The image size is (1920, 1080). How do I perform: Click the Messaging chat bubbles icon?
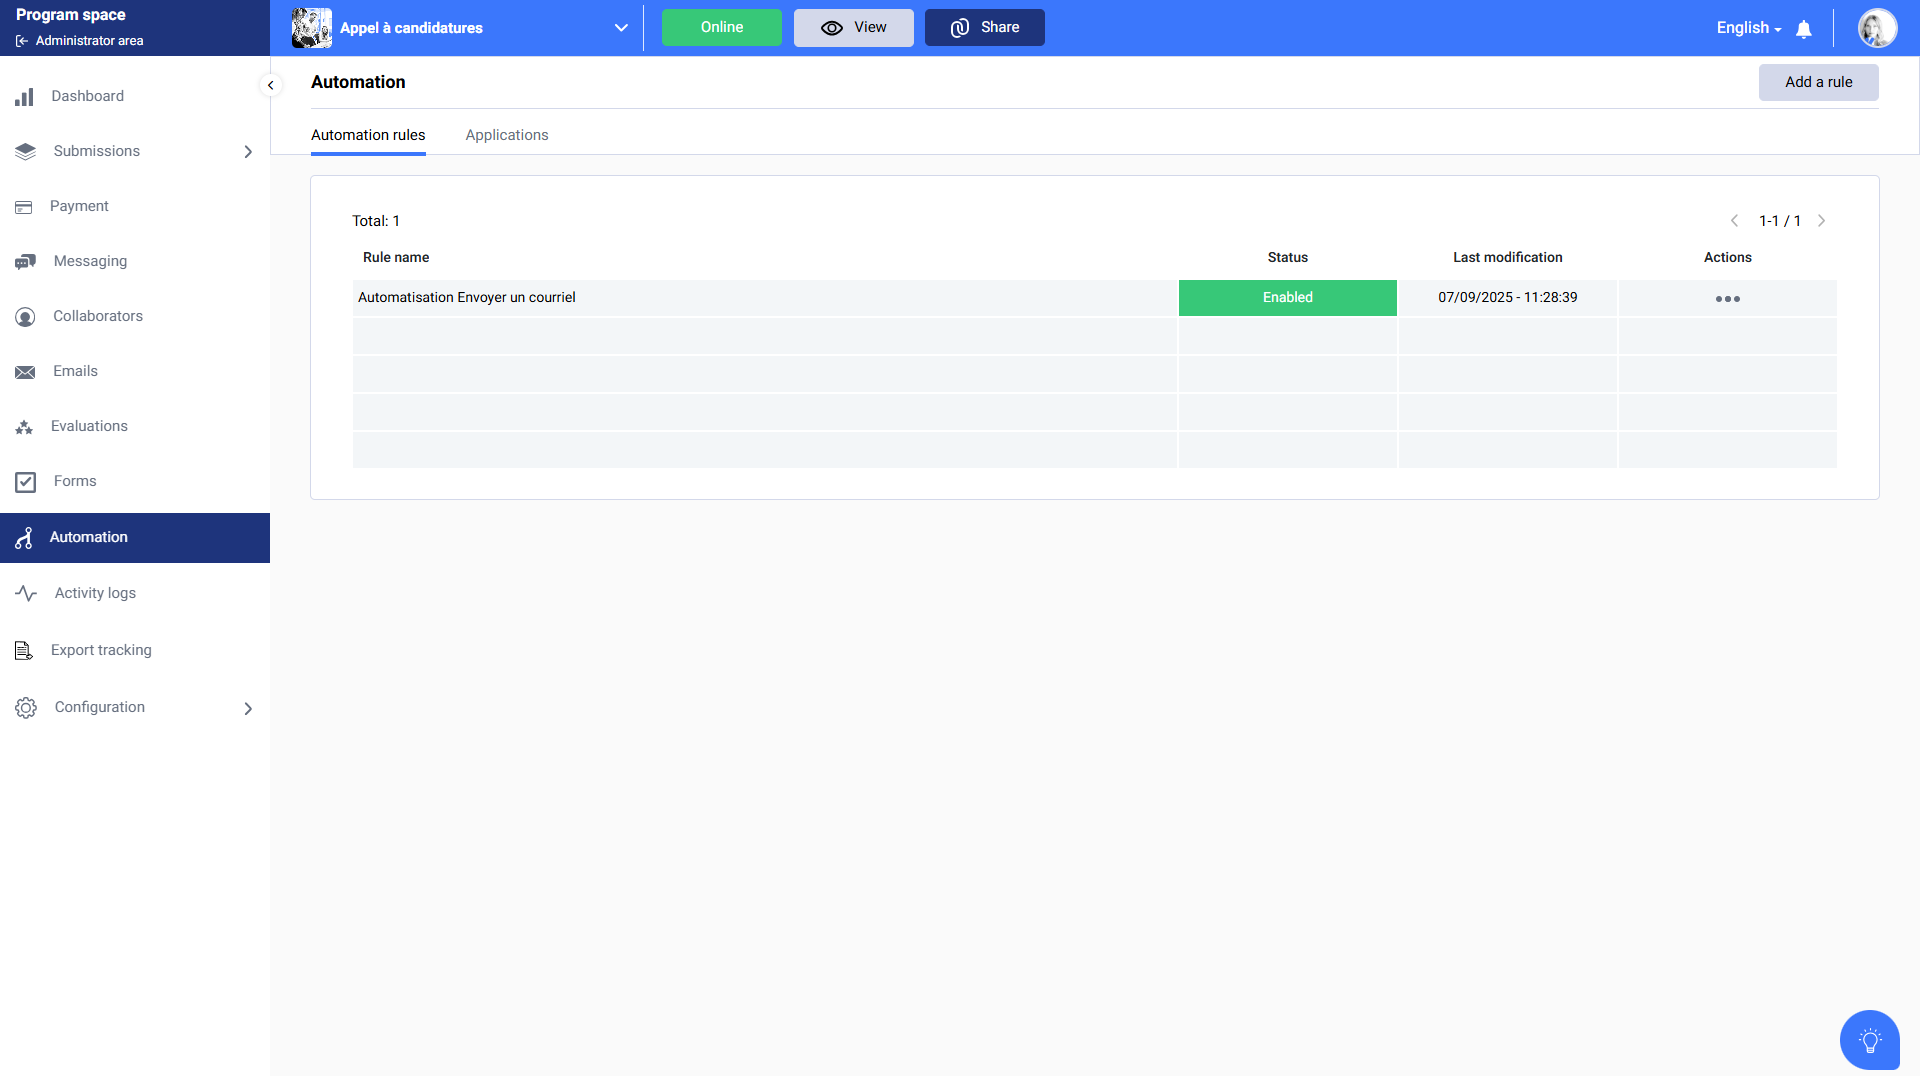point(26,262)
